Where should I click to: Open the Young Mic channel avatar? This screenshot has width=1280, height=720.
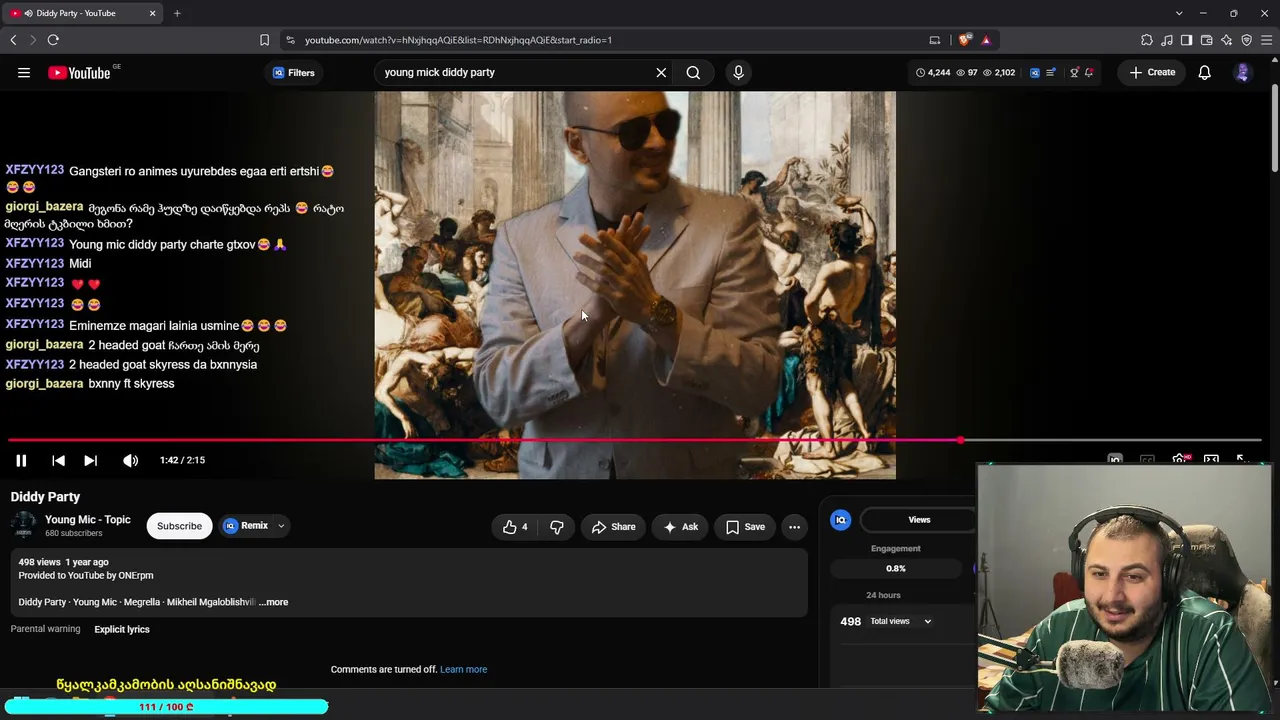(x=24, y=526)
